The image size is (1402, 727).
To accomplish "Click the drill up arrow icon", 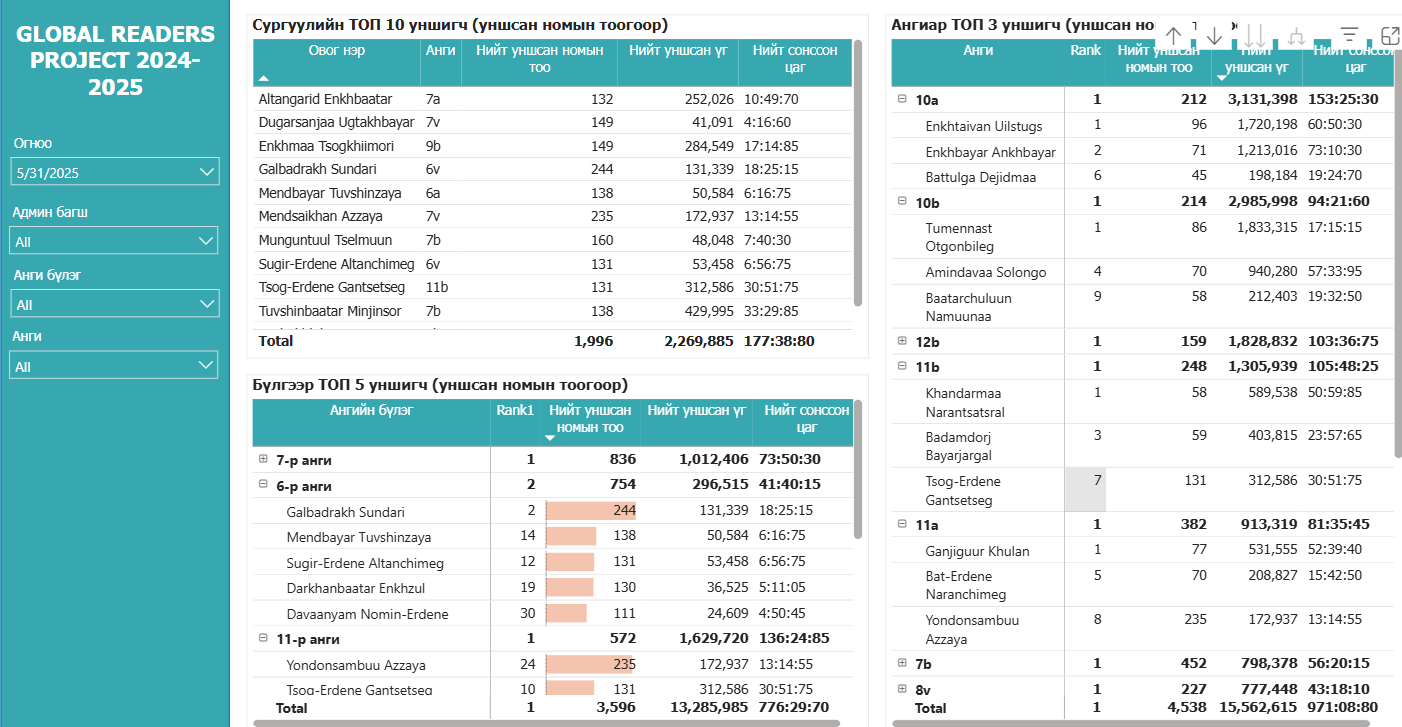I will [x=1174, y=36].
